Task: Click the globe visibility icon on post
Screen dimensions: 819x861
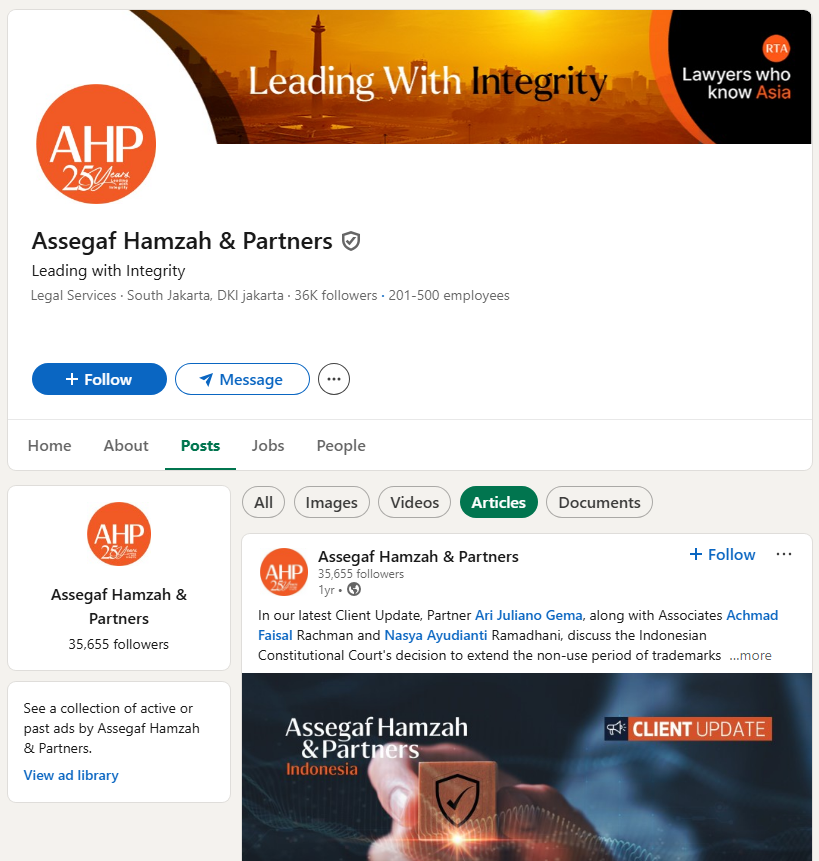Action: pyautogui.click(x=354, y=590)
